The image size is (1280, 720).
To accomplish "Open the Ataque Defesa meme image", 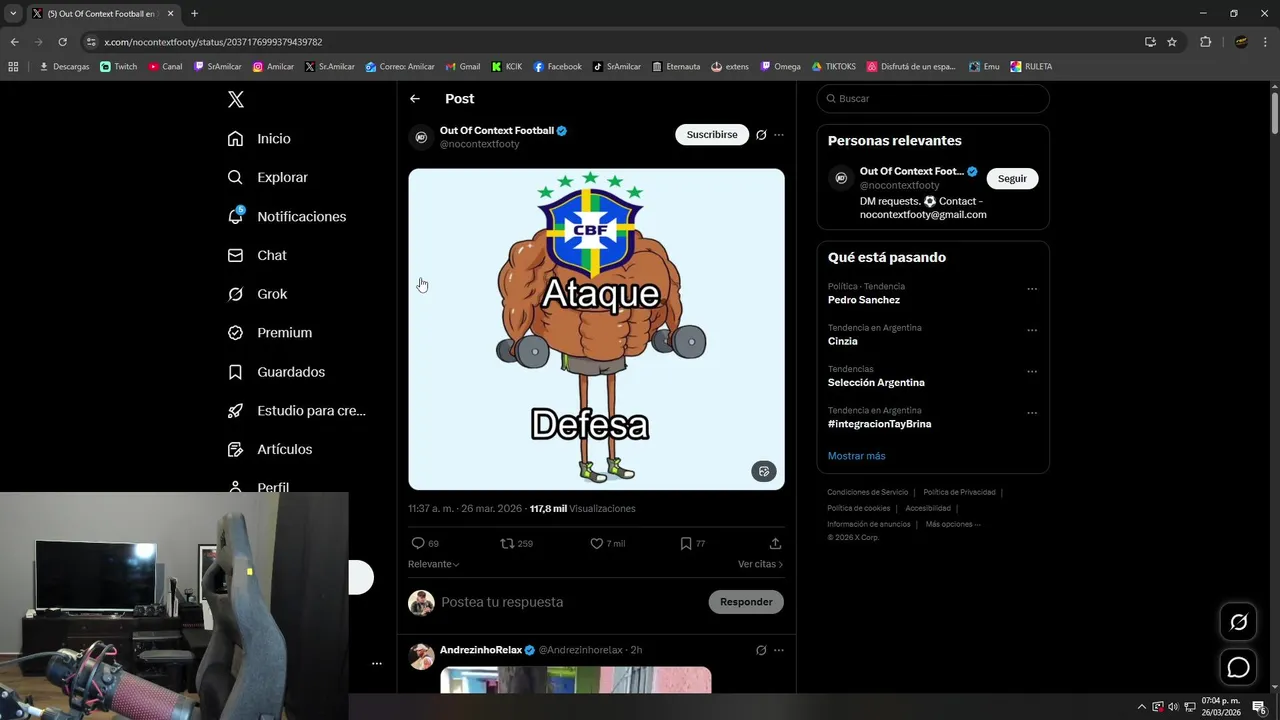I will pos(596,329).
